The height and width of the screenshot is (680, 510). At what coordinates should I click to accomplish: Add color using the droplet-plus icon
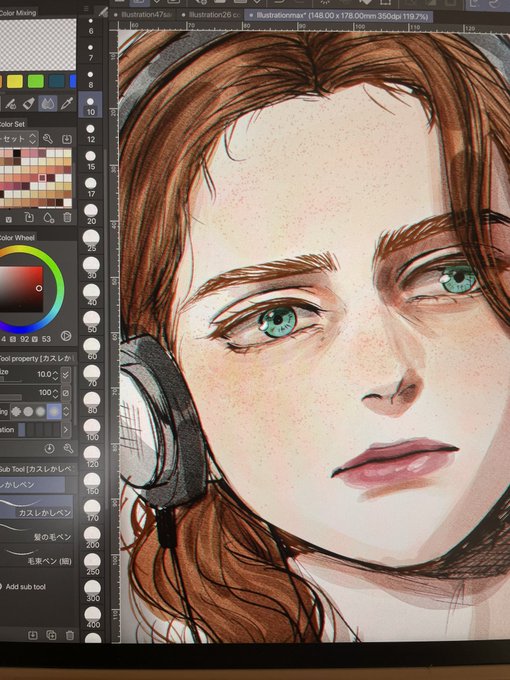click(49, 217)
